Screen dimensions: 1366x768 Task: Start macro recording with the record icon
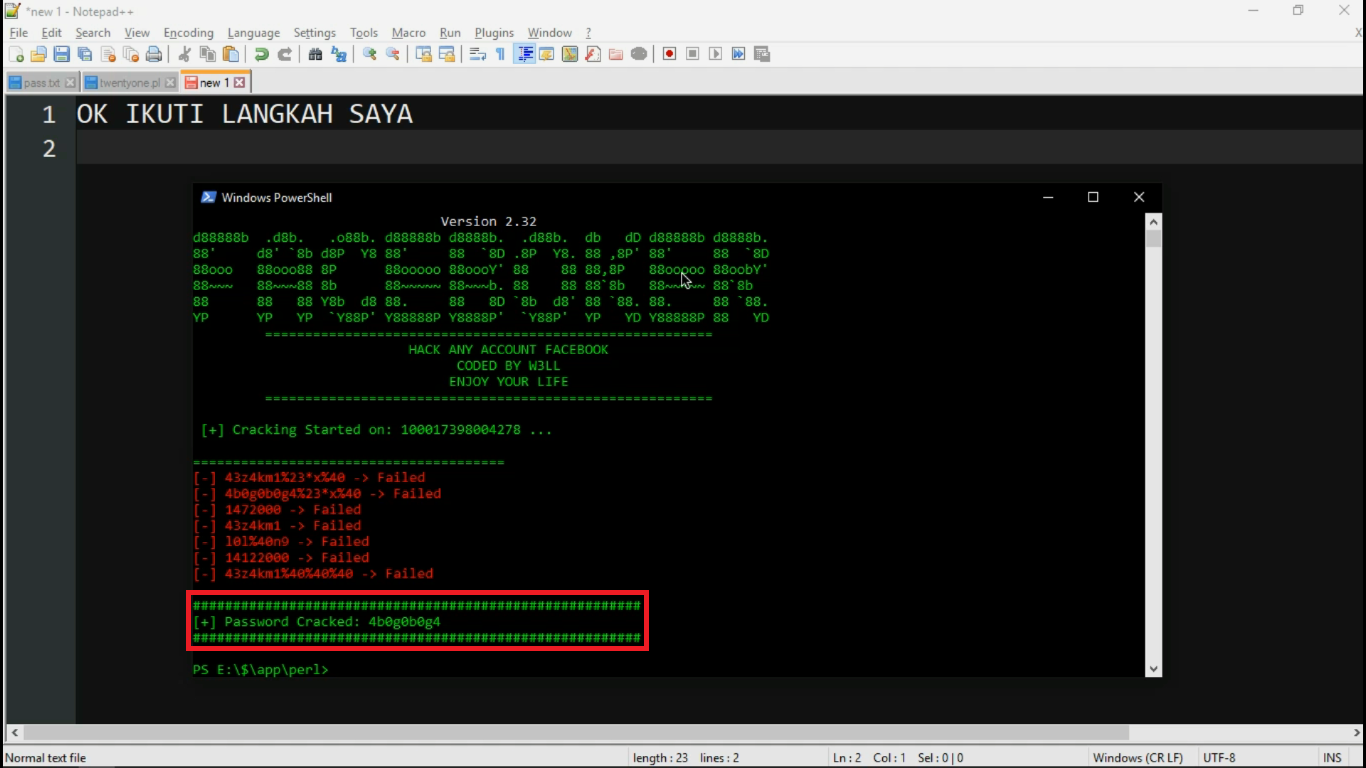tap(668, 54)
